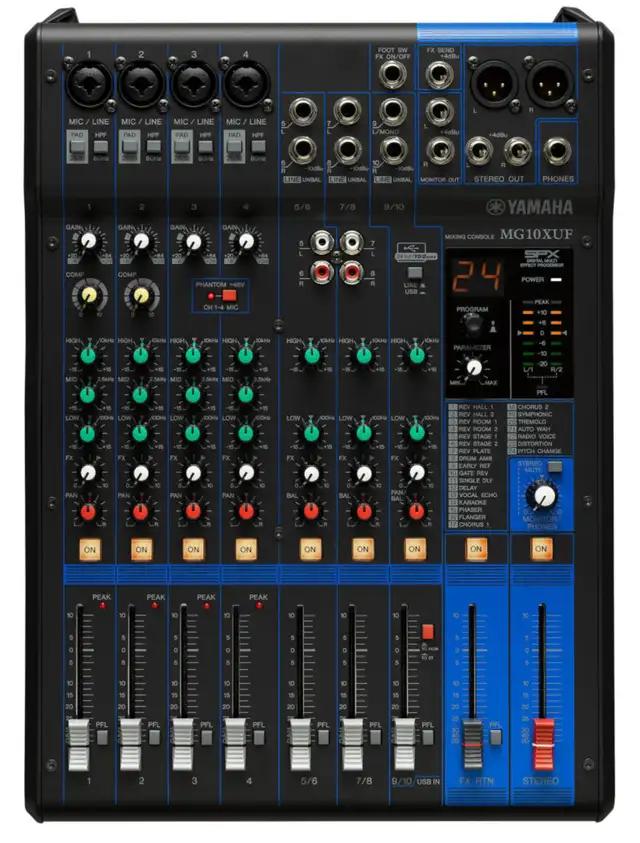The height and width of the screenshot is (843, 640).
Task: Click channel 1 MIC/LINE combo input jack
Action: (x=88, y=85)
